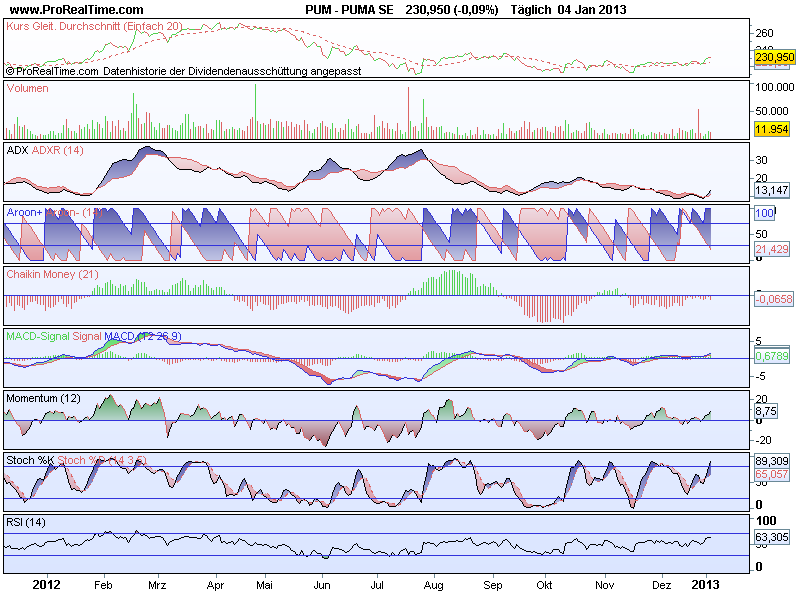Click the 'Feb' month on time axis
Viewport: 800px width, 600px height.
pyautogui.click(x=103, y=585)
